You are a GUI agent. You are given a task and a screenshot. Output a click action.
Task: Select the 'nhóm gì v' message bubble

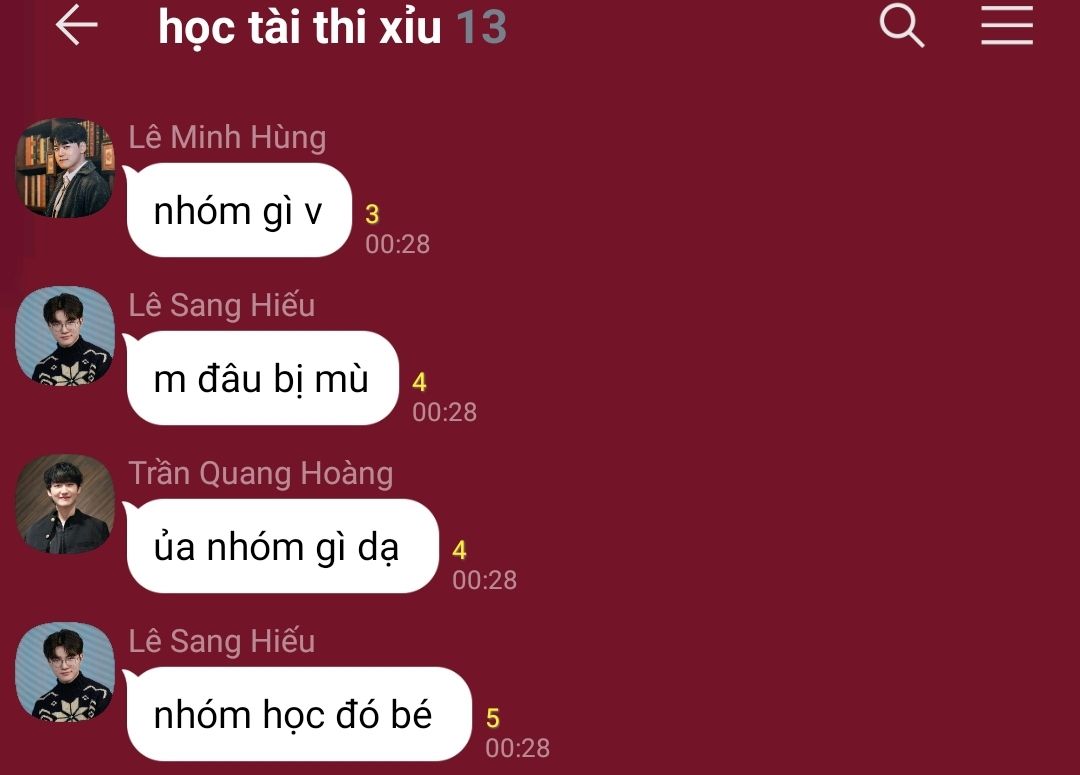tap(239, 210)
